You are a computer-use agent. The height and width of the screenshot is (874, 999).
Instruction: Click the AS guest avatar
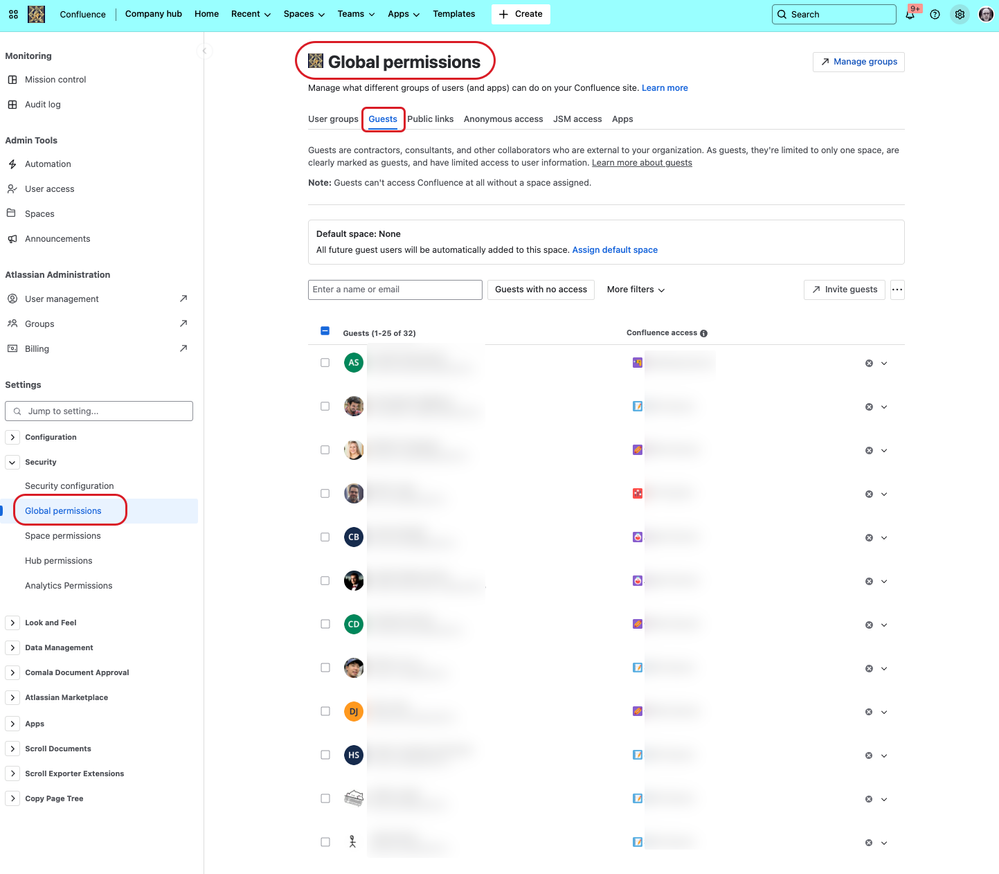[354, 362]
